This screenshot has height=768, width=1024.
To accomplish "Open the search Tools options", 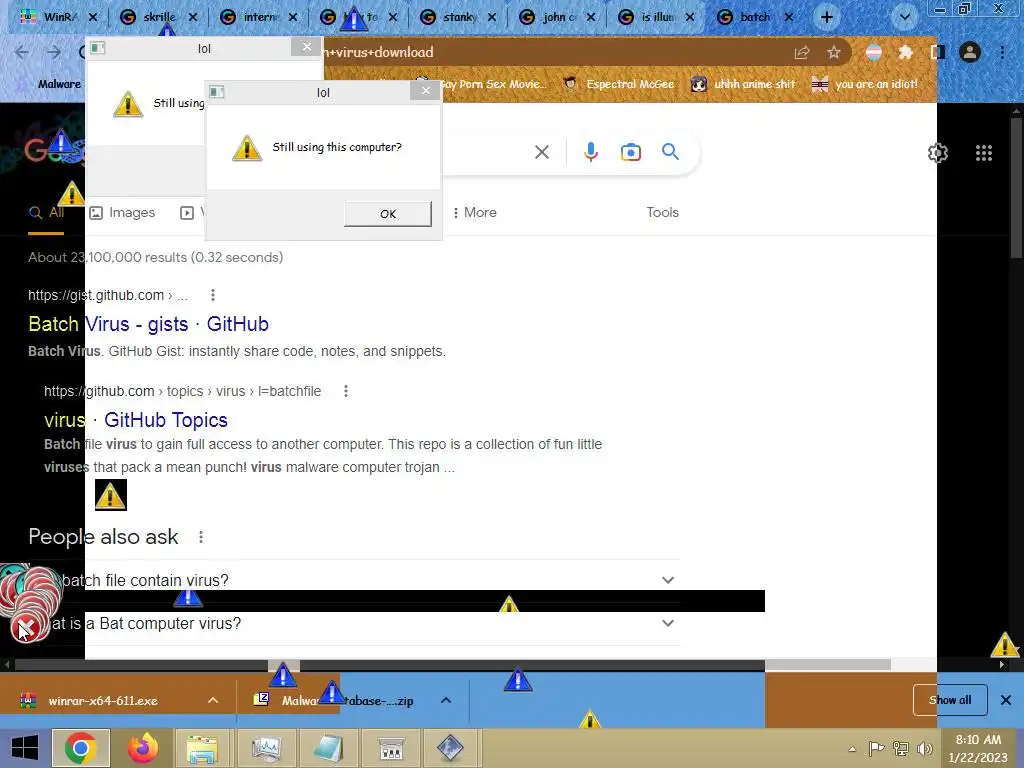I will coord(662,213).
